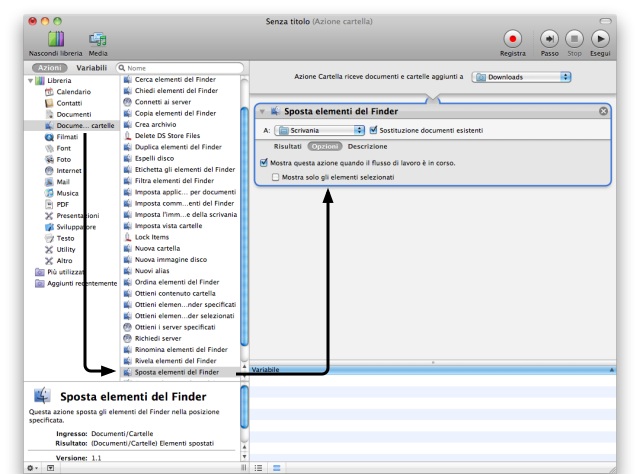Open the Media browser icon
The image size is (640, 474).
(x=98, y=40)
